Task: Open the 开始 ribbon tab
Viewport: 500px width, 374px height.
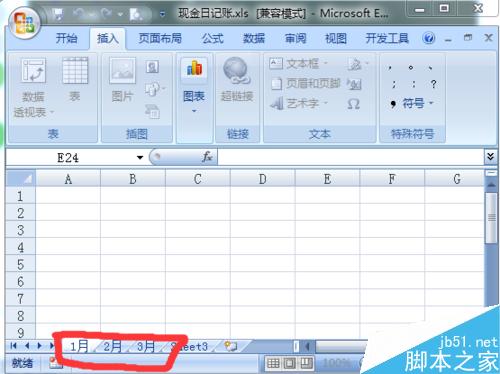Action: (x=66, y=38)
